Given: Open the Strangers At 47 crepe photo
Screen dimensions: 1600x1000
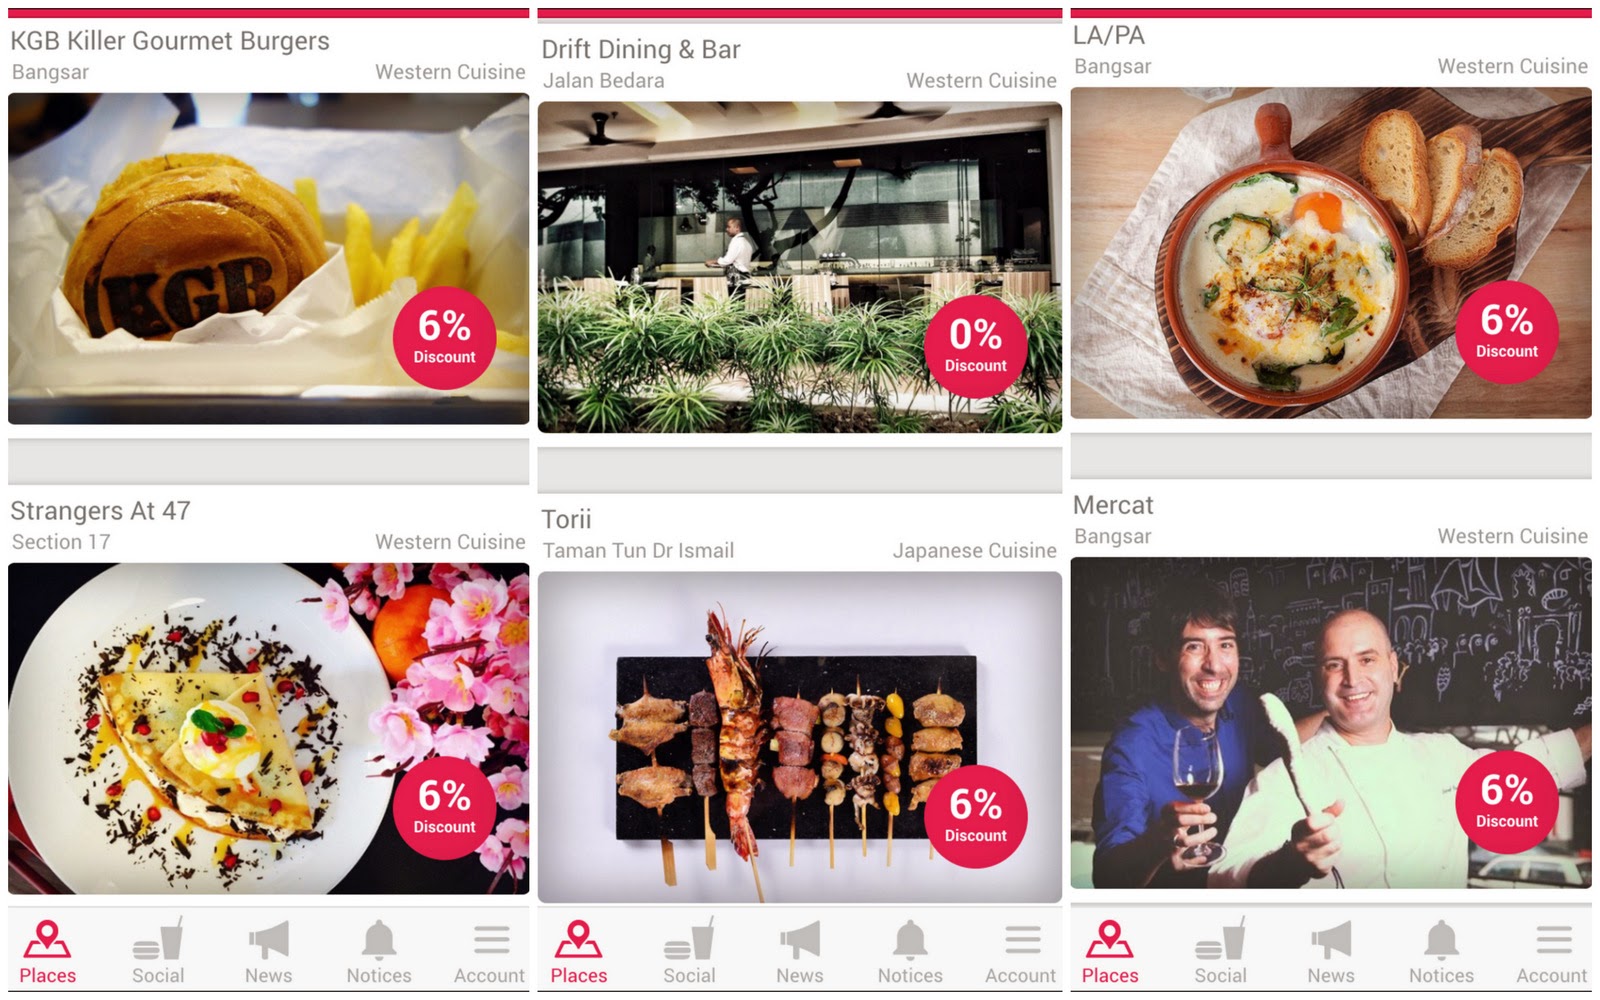Looking at the screenshot, I should pyautogui.click(x=269, y=729).
